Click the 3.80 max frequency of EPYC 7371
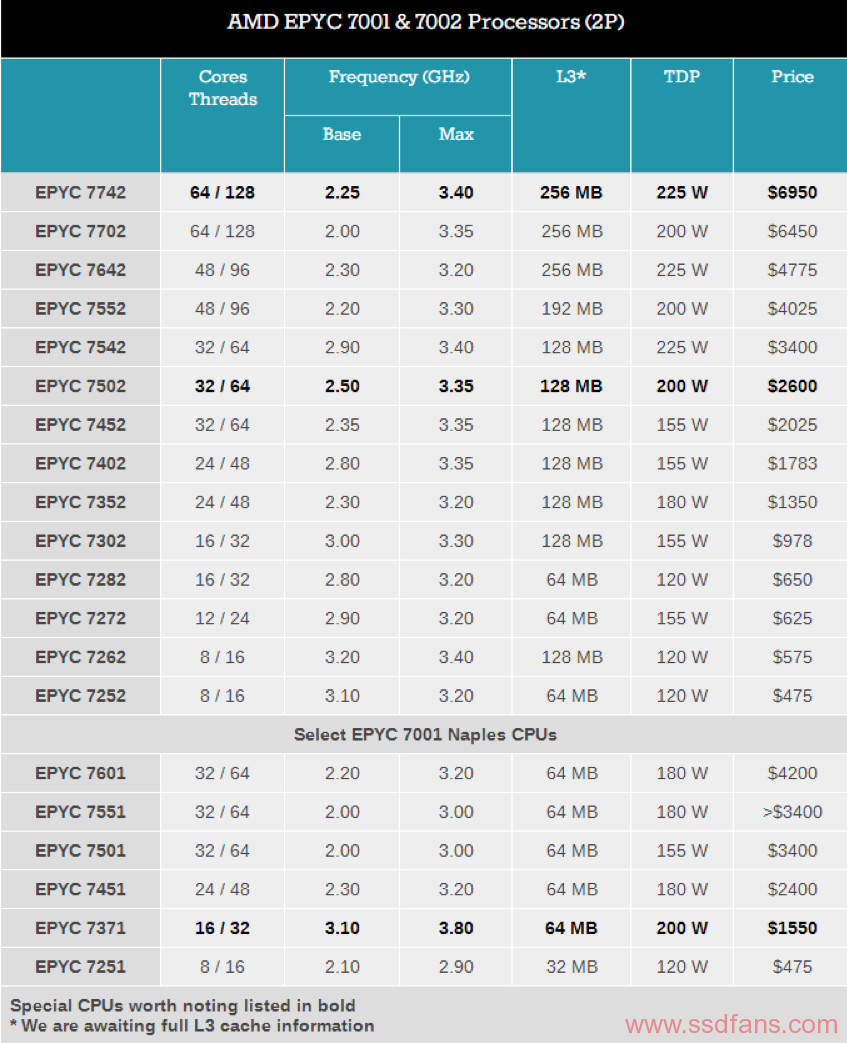 pos(456,928)
